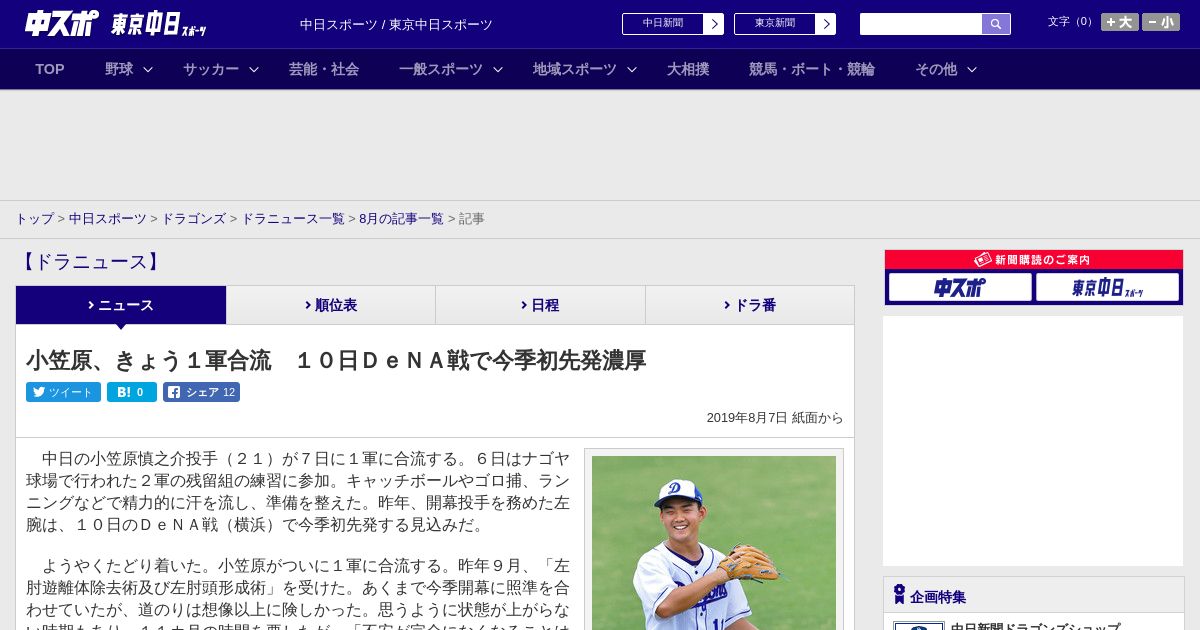1200x630 pixels.
Task: Switch to the 順位表 tab
Action: (x=331, y=305)
